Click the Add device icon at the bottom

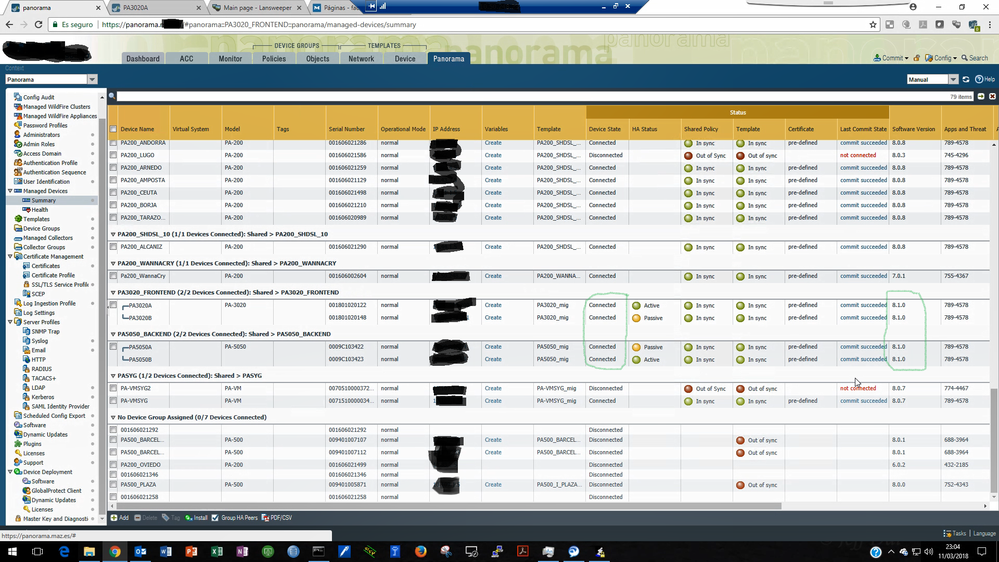click(x=114, y=518)
